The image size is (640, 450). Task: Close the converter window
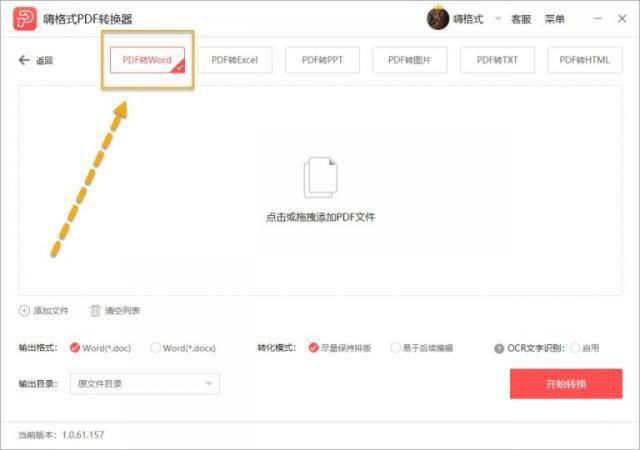622,19
